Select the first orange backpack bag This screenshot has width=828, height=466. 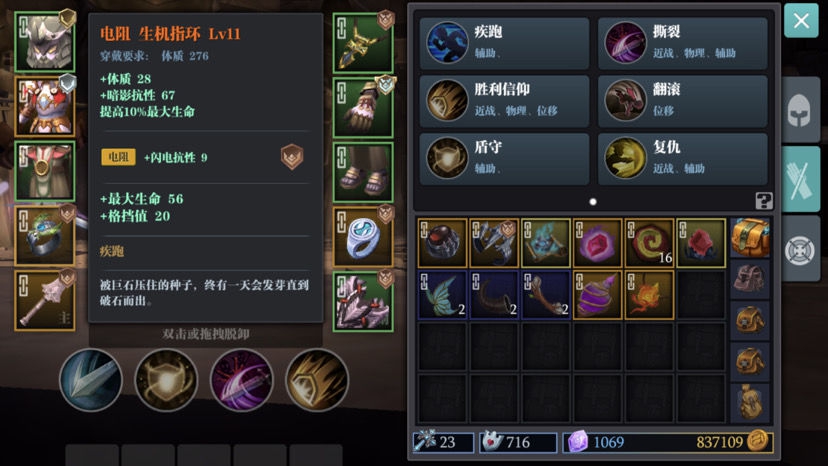tap(750, 238)
